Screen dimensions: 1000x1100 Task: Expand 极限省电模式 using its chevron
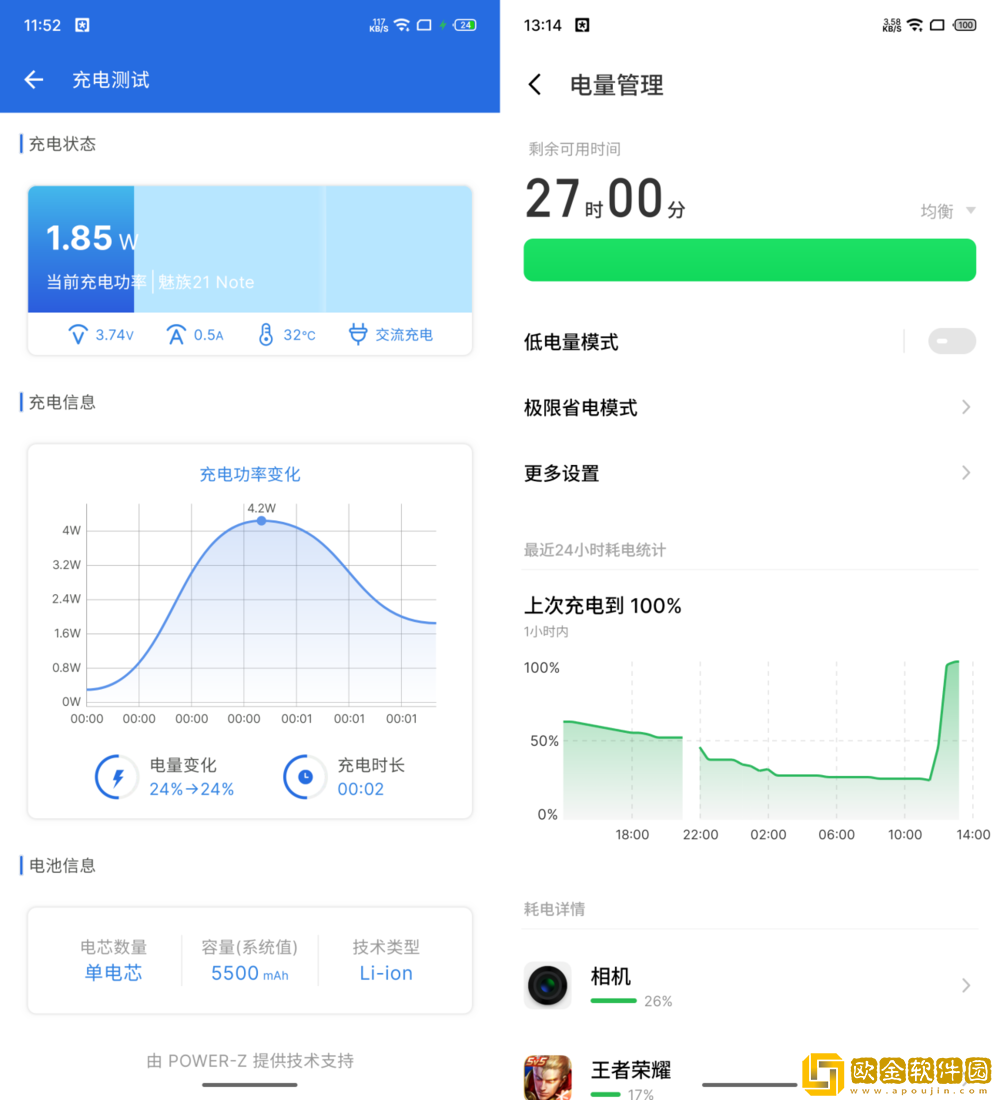tap(965, 407)
